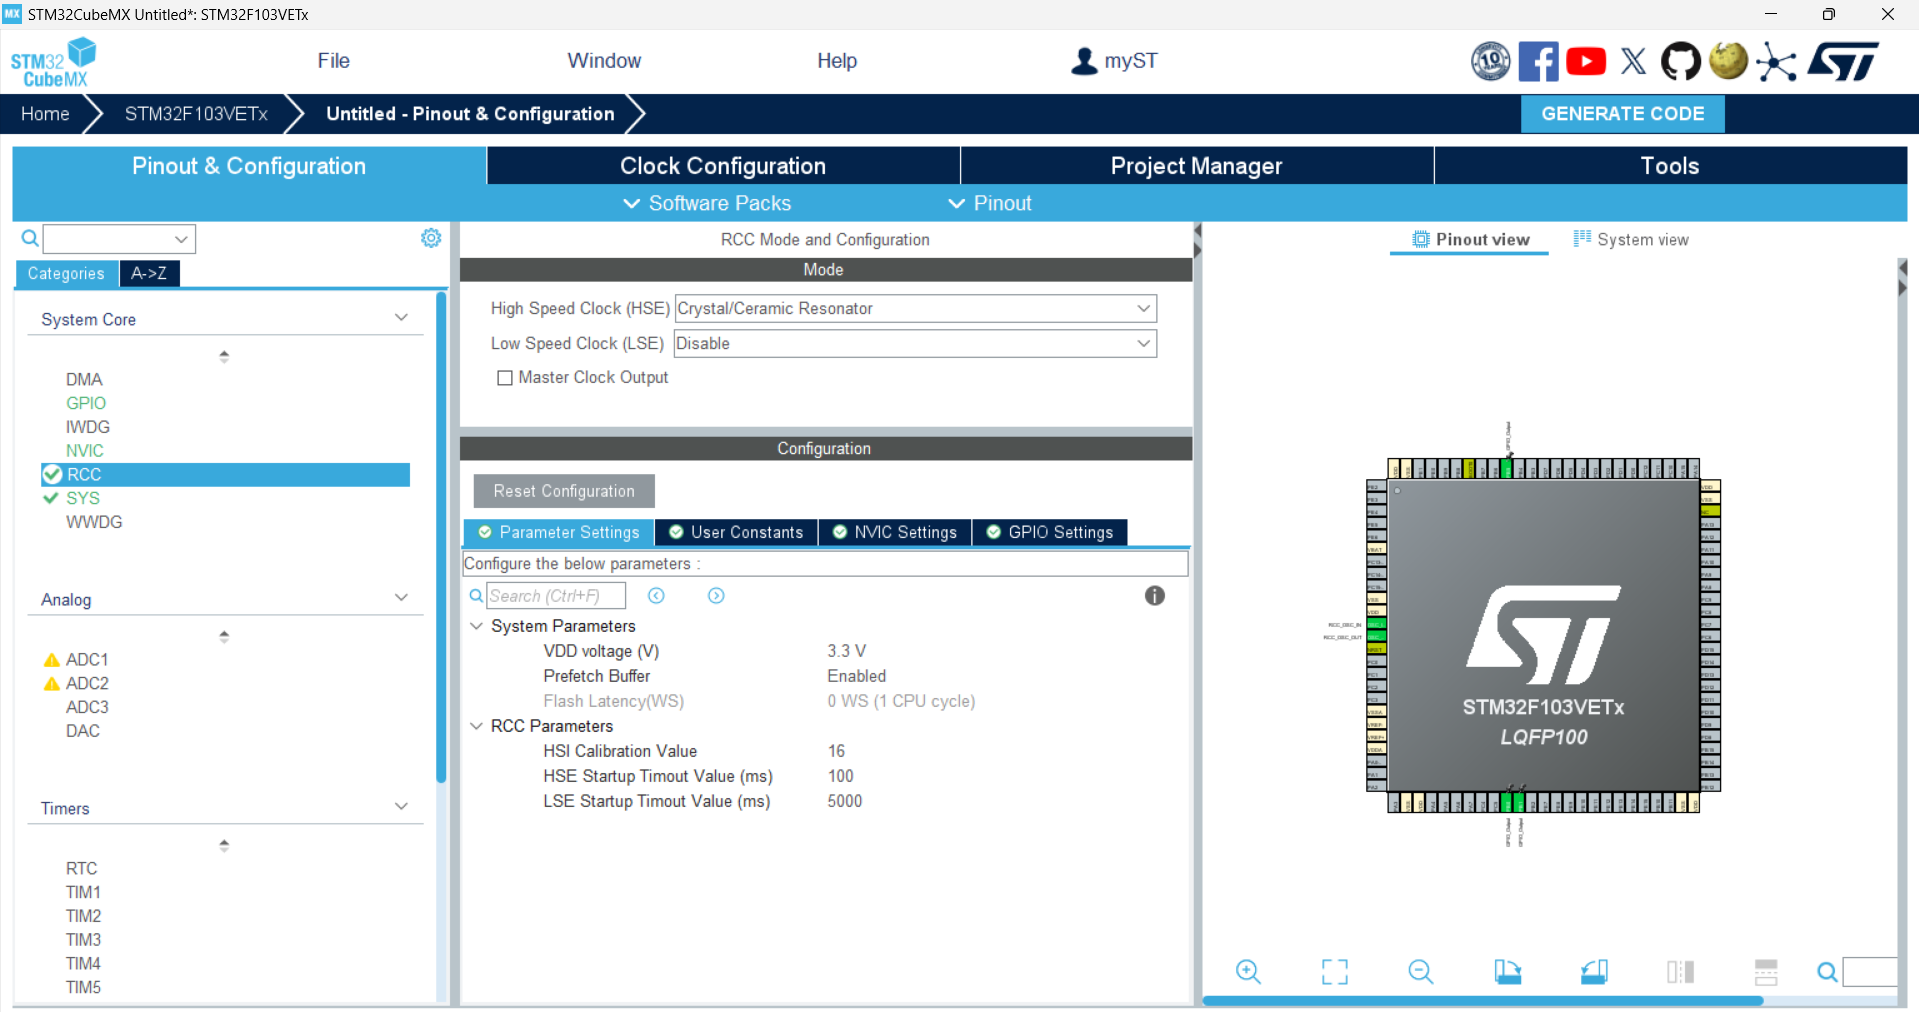1919x1012 pixels.
Task: Click the pin search magnifier icon
Action: pyautogui.click(x=1827, y=972)
